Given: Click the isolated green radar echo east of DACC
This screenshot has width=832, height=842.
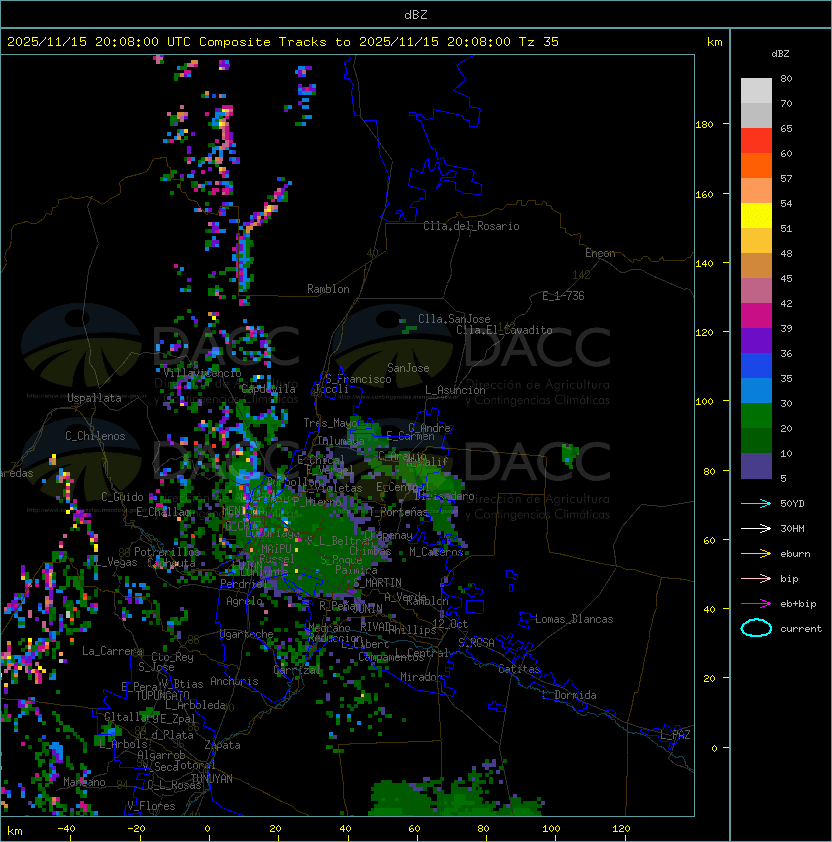Looking at the screenshot, I should 569,454.
